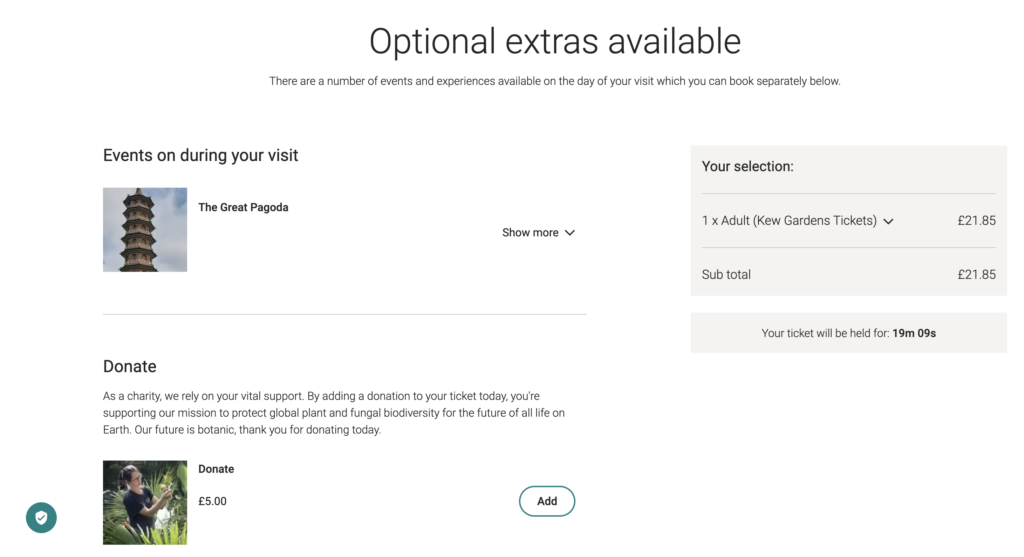Click the Donate section heading
The height and width of the screenshot is (557, 1024).
point(129,366)
